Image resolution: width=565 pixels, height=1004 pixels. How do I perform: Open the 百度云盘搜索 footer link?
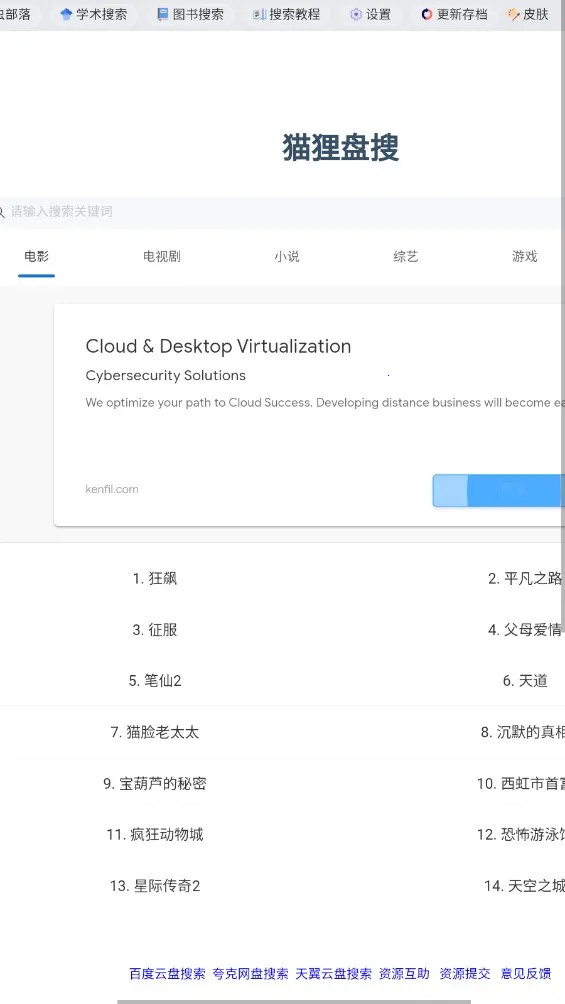coord(167,973)
